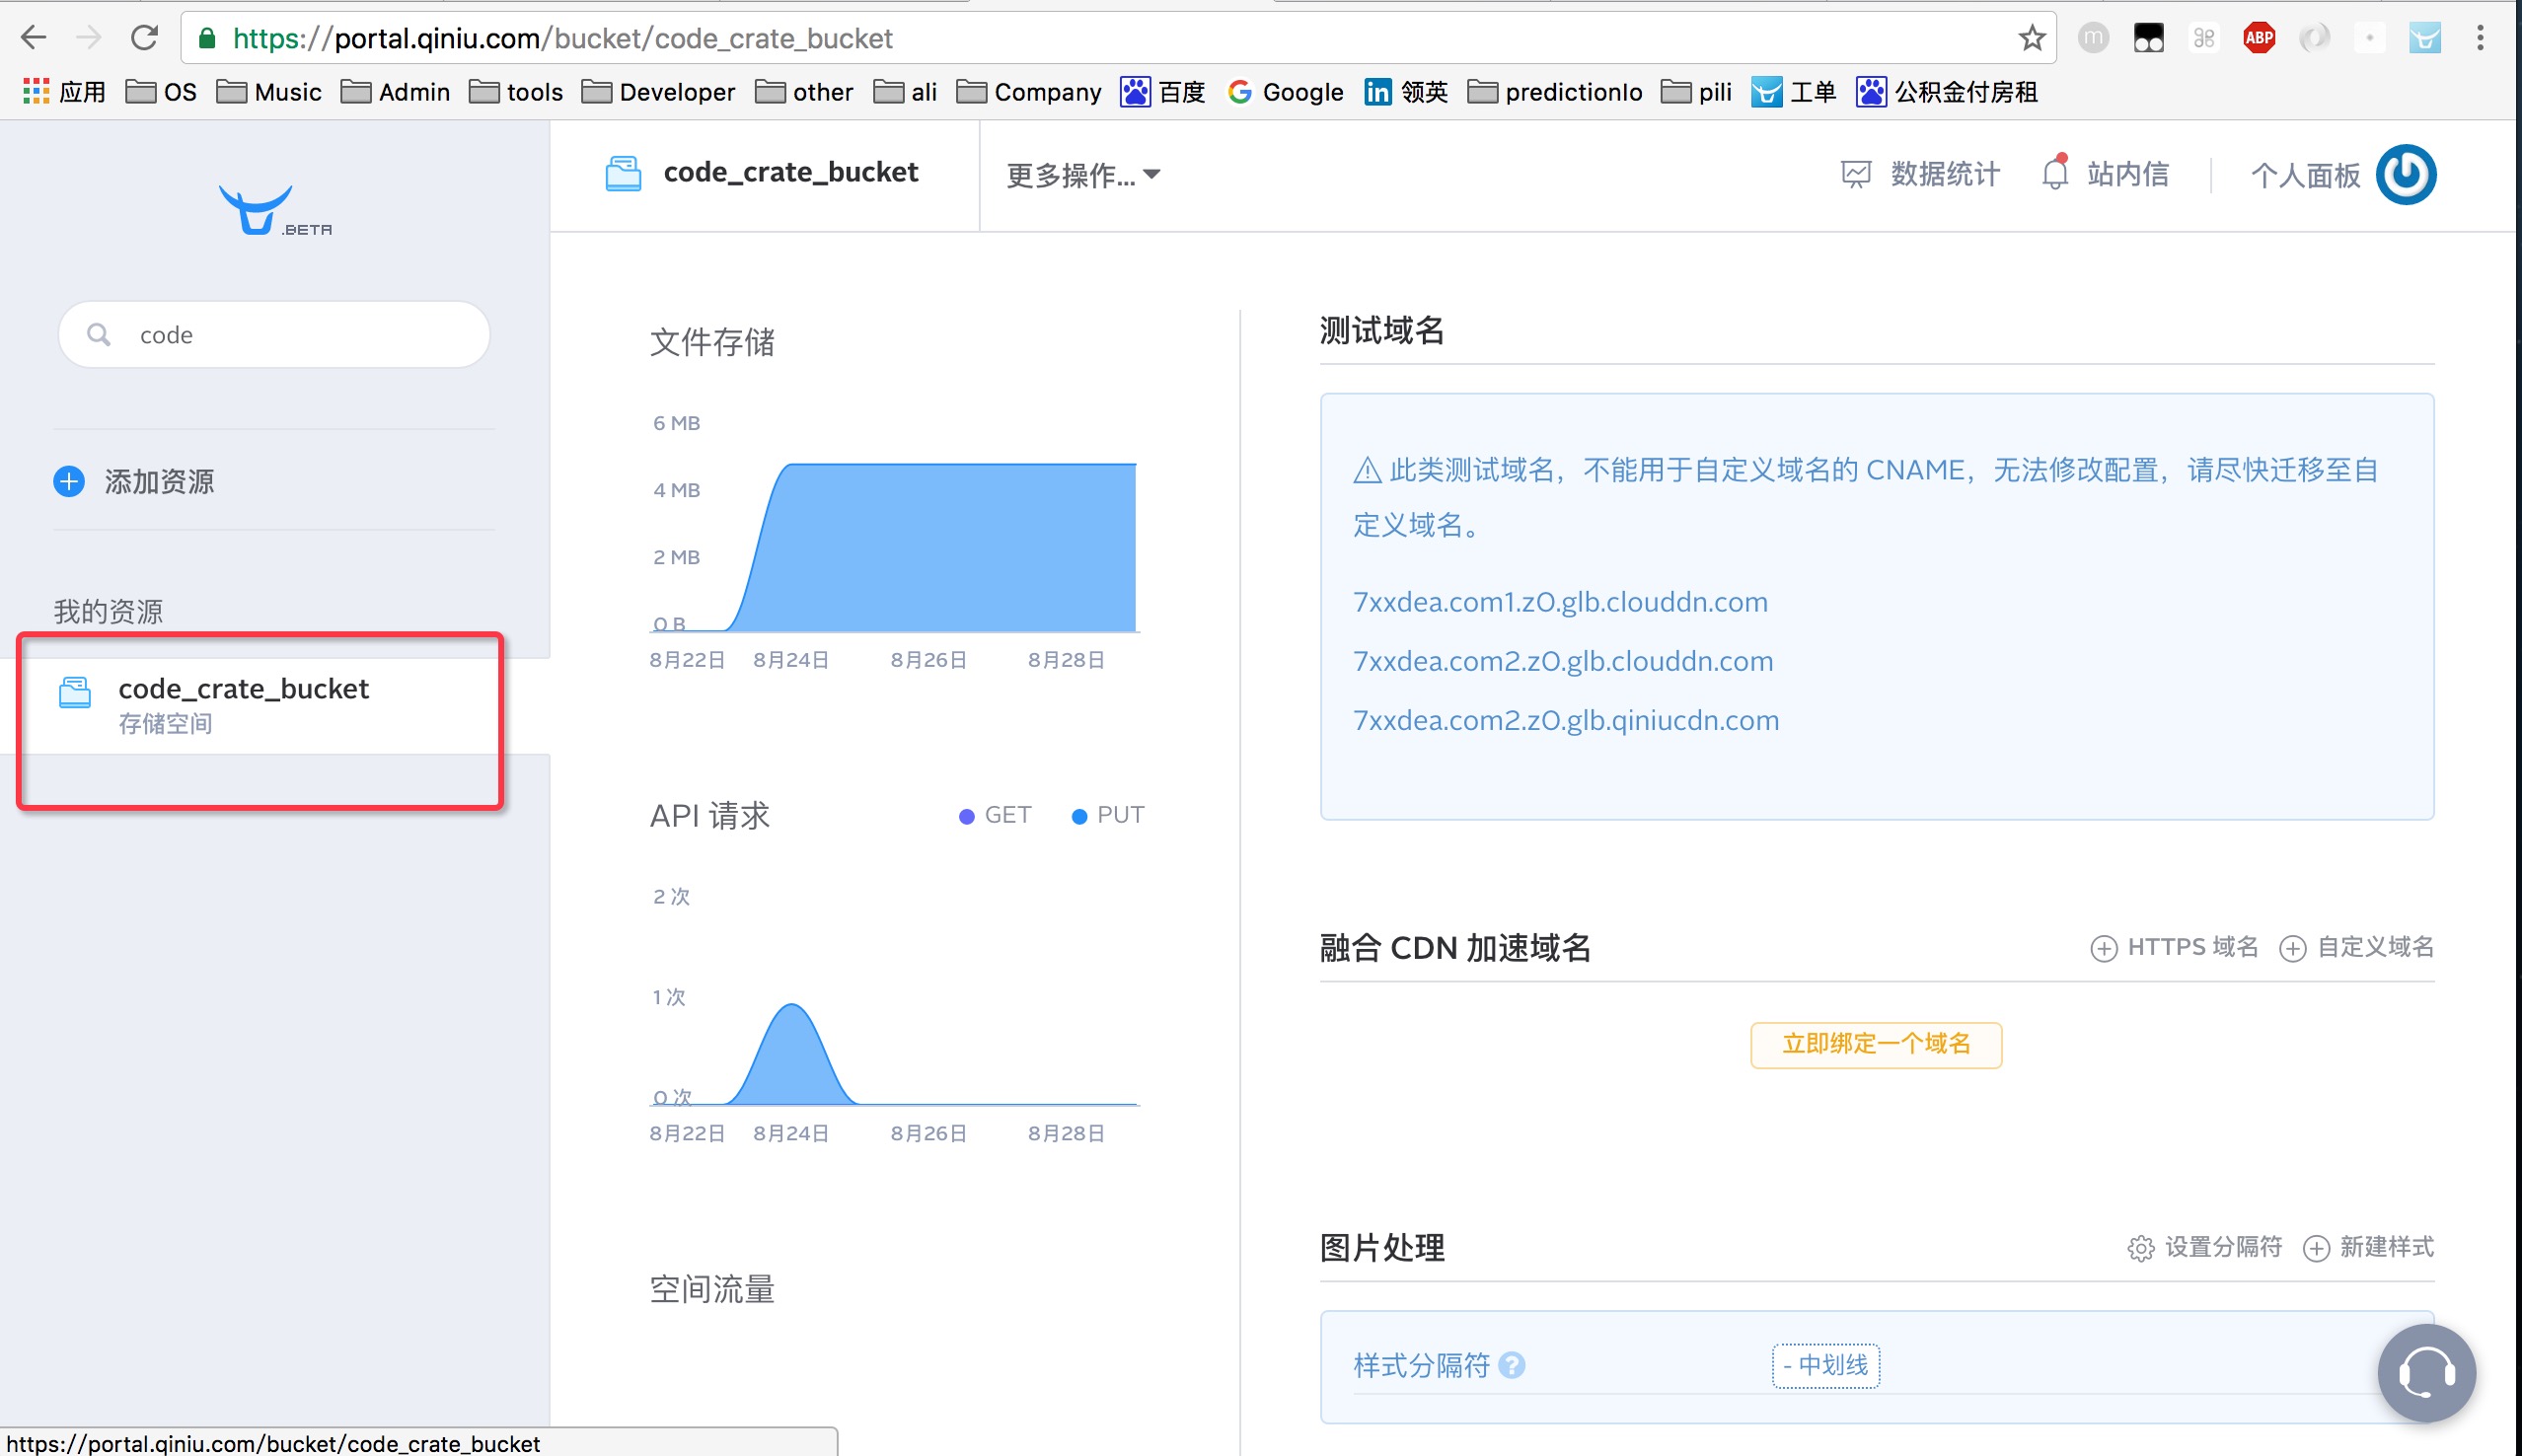The height and width of the screenshot is (1456, 2522).
Task: Open the 7xxdea.com1.z0.glb.clouddn.com test domain link
Action: point(1560,600)
